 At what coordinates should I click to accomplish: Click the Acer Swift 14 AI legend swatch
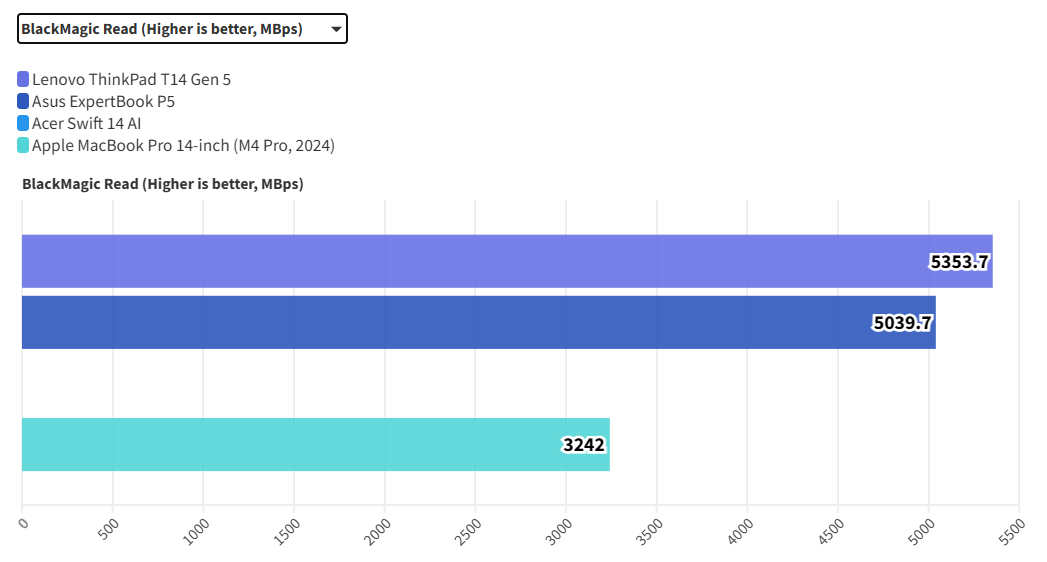23,123
